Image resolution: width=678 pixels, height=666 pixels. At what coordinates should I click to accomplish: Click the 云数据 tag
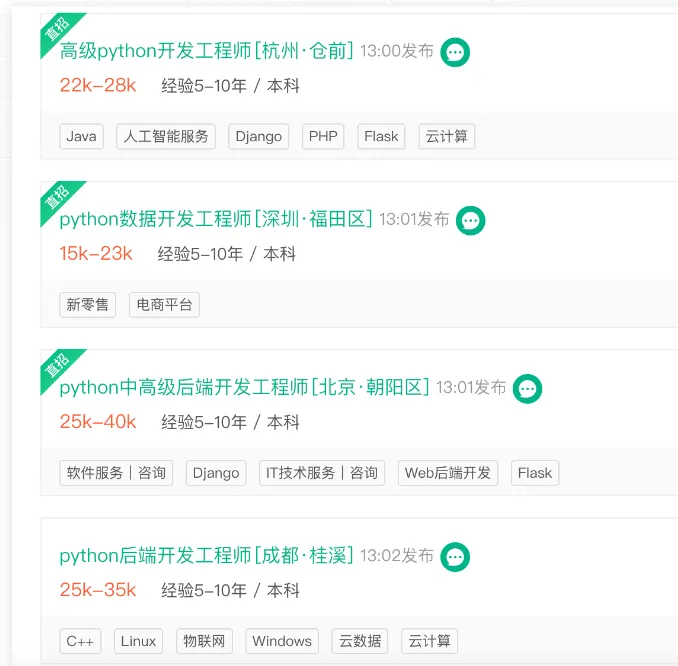coord(360,641)
